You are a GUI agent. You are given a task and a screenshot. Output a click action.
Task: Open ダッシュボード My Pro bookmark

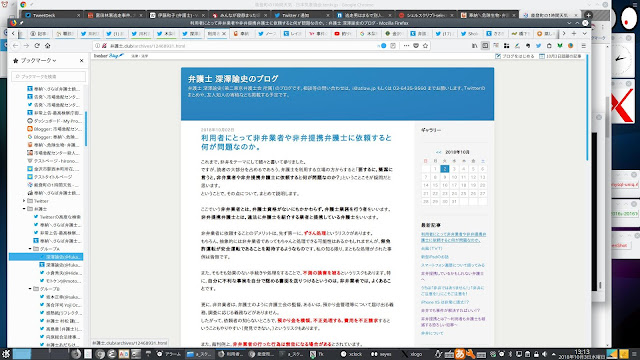tap(54, 121)
